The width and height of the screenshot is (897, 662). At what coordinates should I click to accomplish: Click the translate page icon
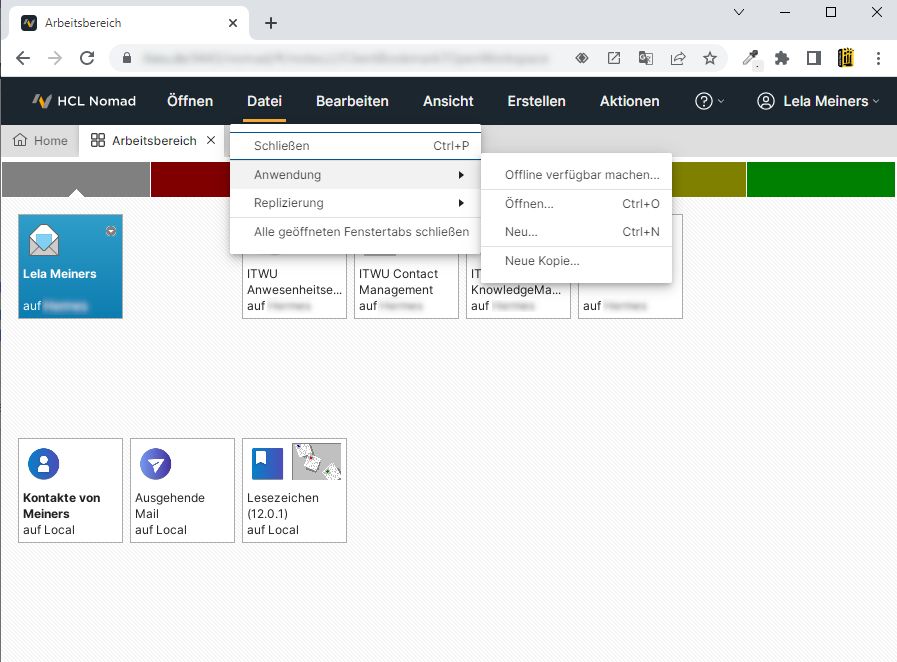(646, 58)
